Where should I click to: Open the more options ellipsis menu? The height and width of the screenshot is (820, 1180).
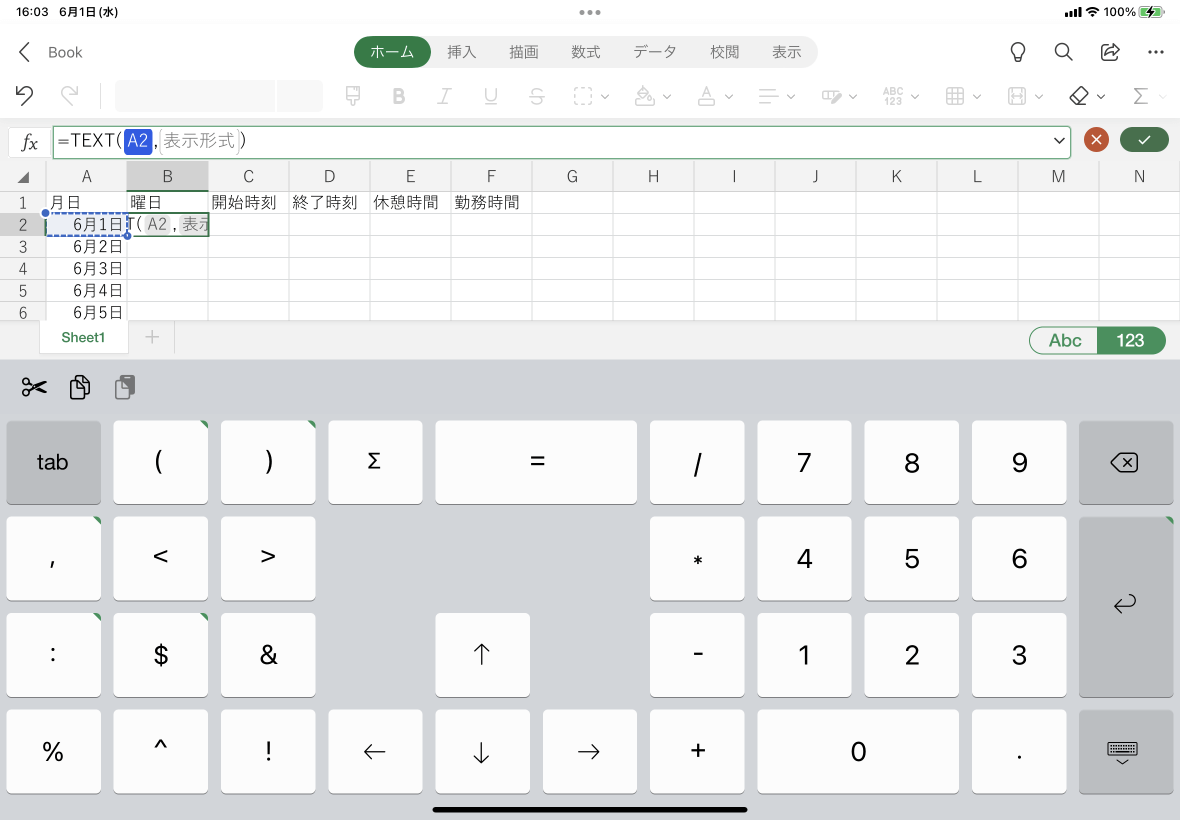pos(1156,52)
